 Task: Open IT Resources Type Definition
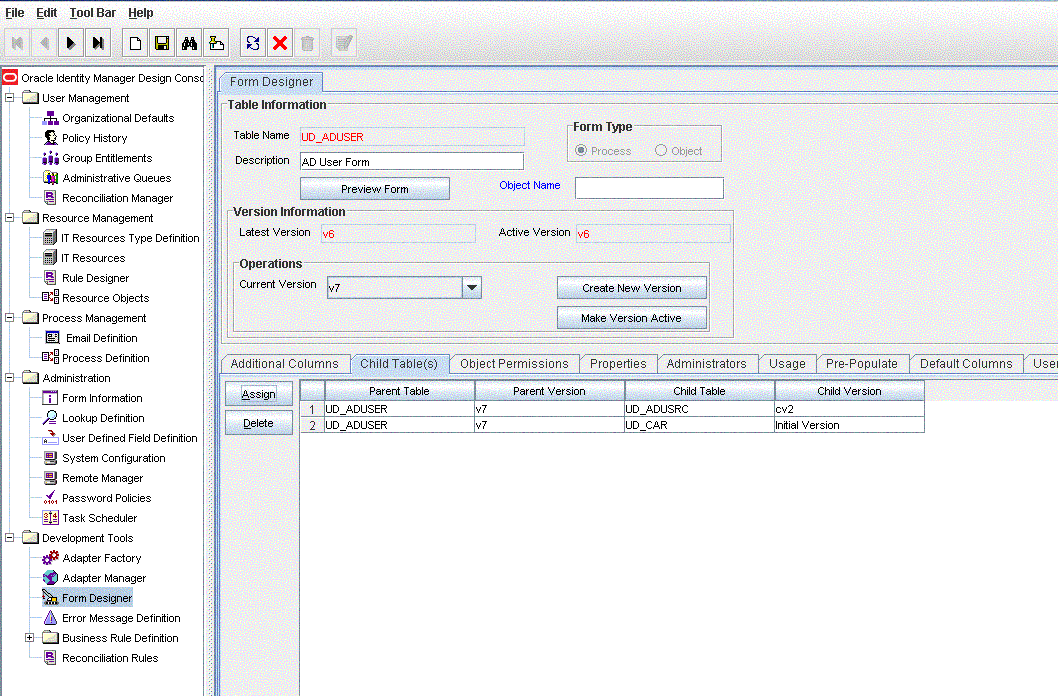130,238
